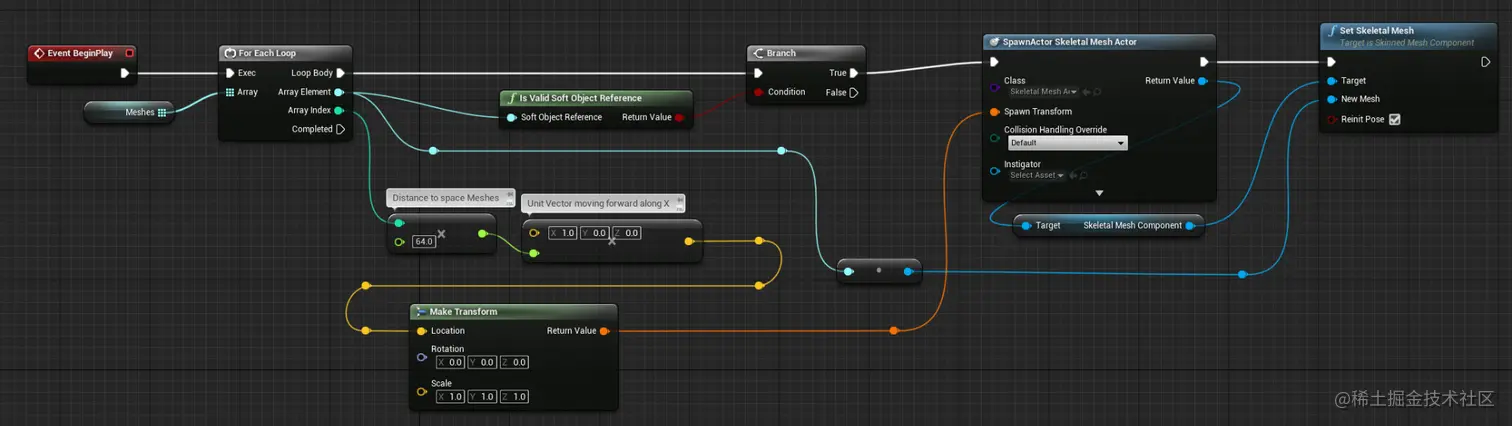Click the Branch False exec pin
Image resolution: width=1512 pixels, height=426 pixels.
(854, 92)
